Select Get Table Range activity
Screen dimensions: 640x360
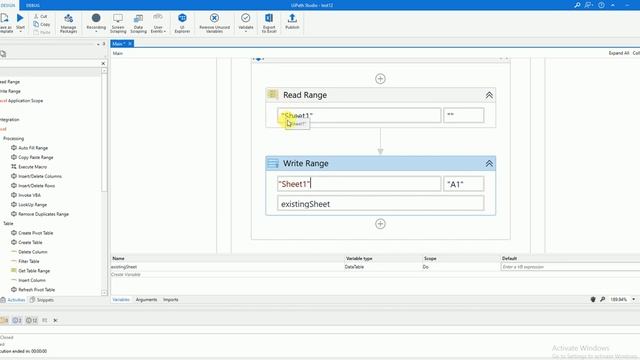[31, 271]
